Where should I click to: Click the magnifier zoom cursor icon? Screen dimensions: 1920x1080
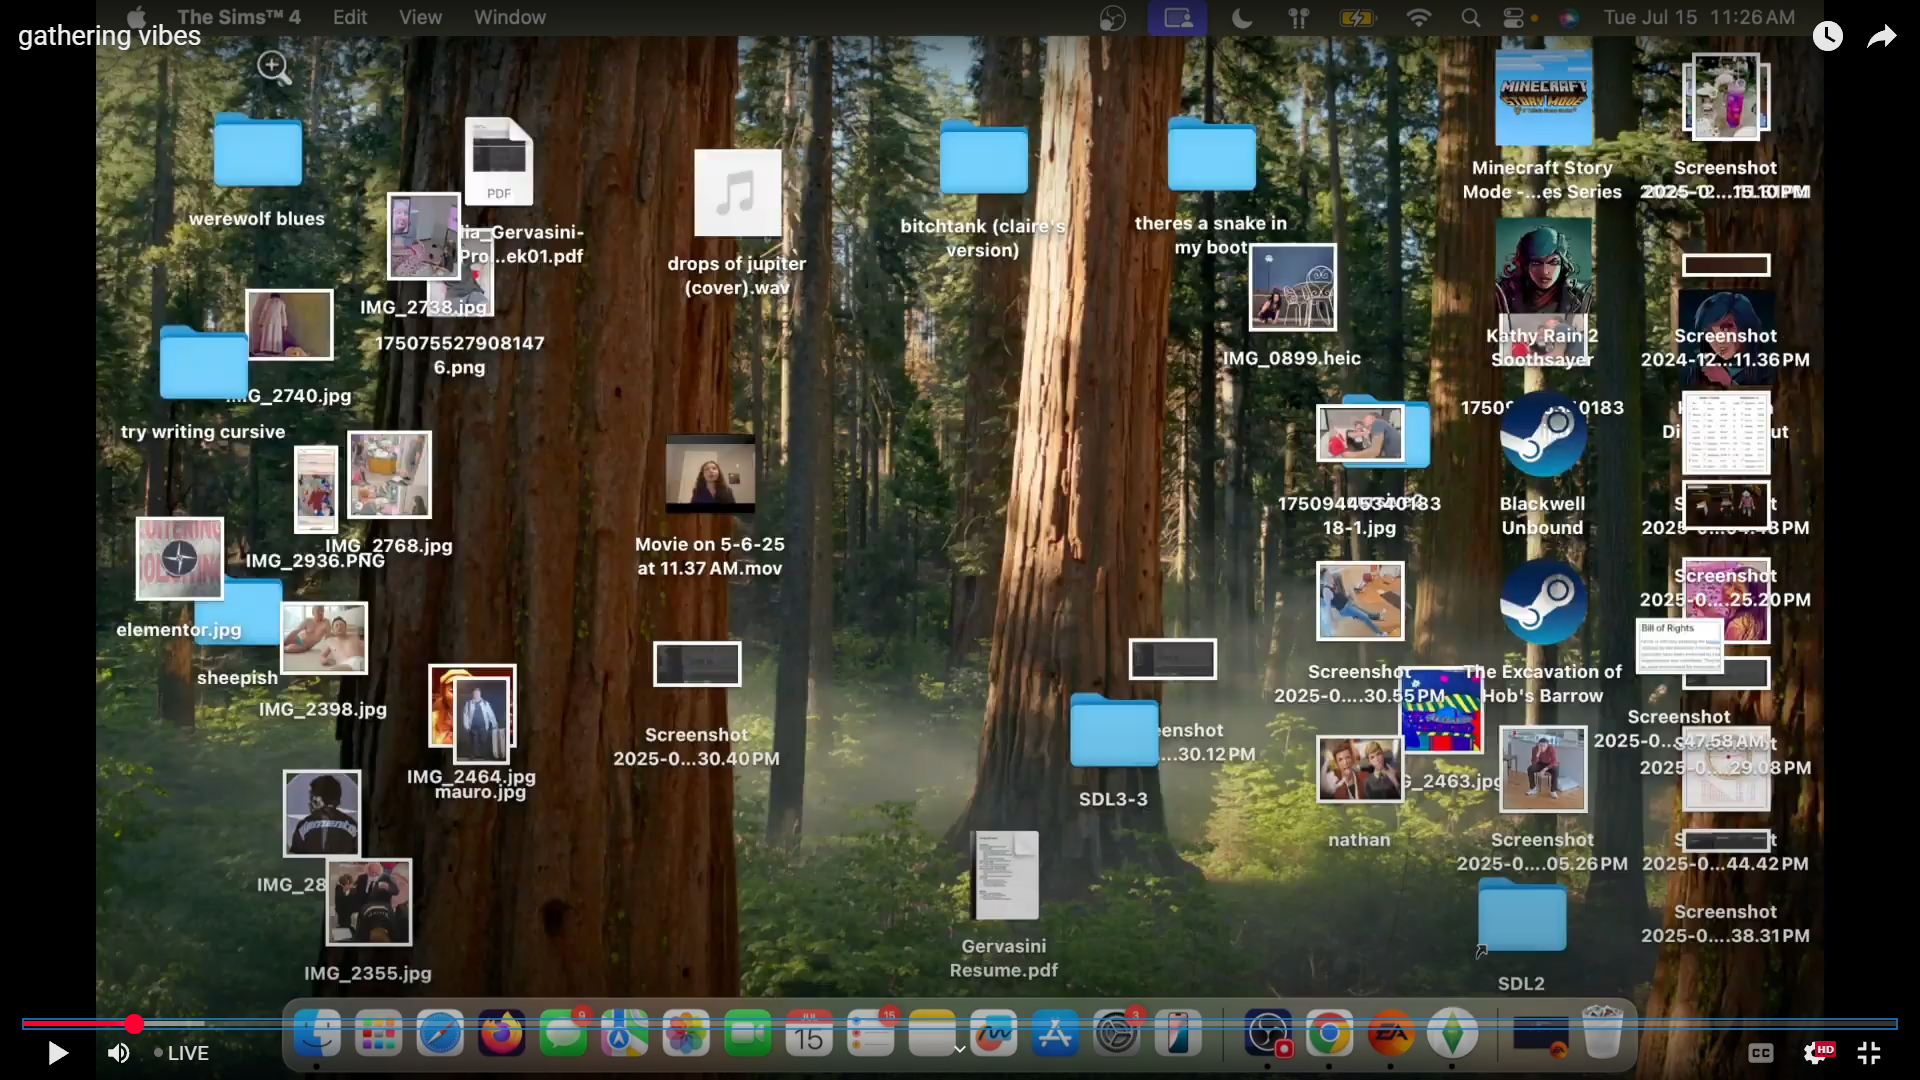[x=273, y=67]
